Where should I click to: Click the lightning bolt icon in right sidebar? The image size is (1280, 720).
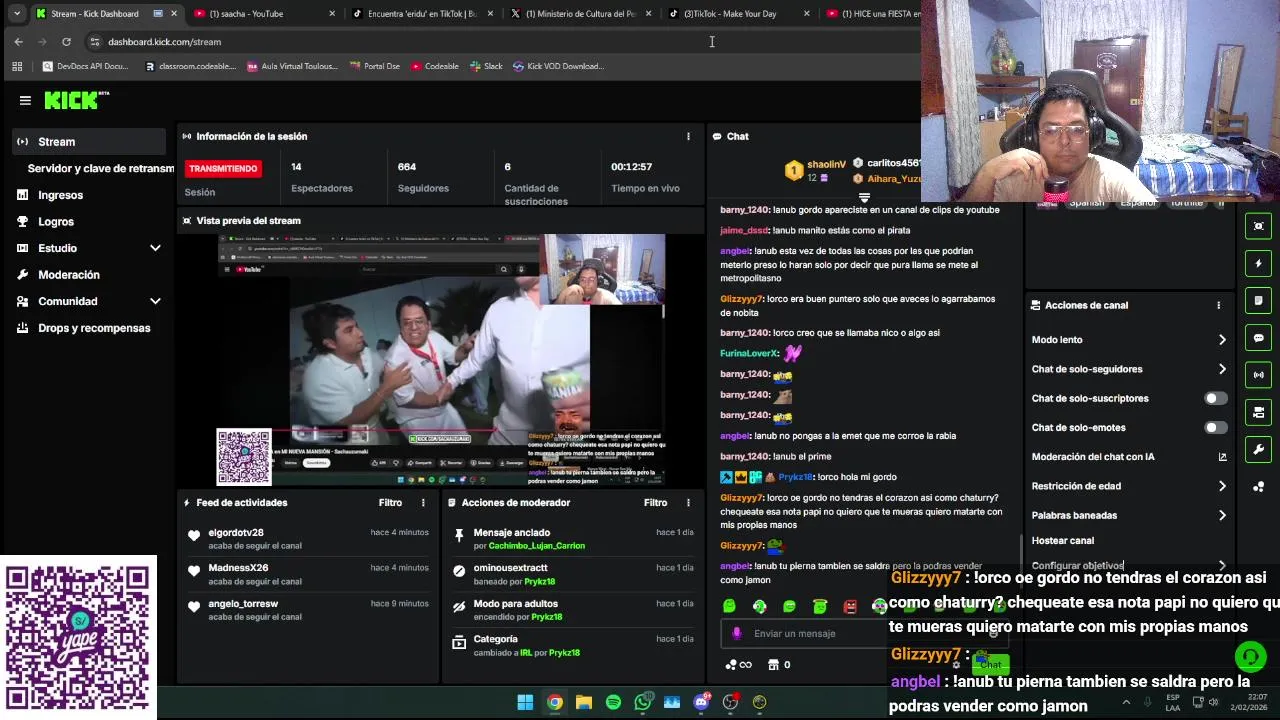click(1259, 263)
